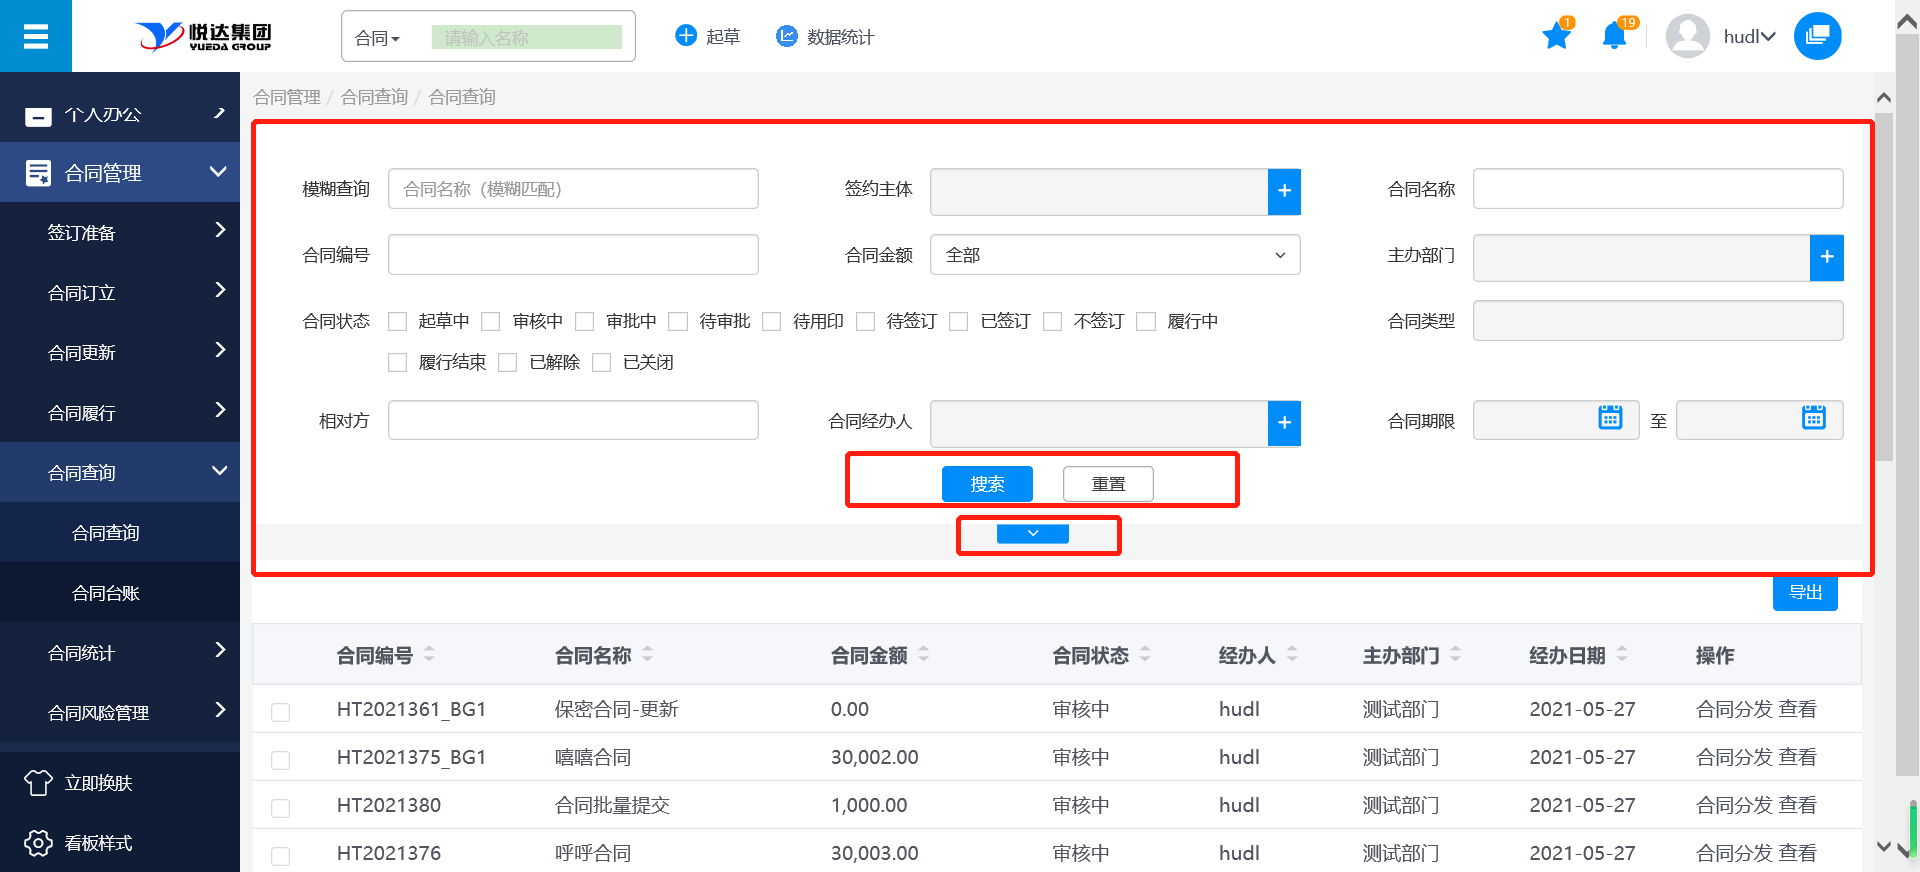Image resolution: width=1920 pixels, height=872 pixels.
Task: Click the hamburger menu icon
Action: pyautogui.click(x=36, y=37)
